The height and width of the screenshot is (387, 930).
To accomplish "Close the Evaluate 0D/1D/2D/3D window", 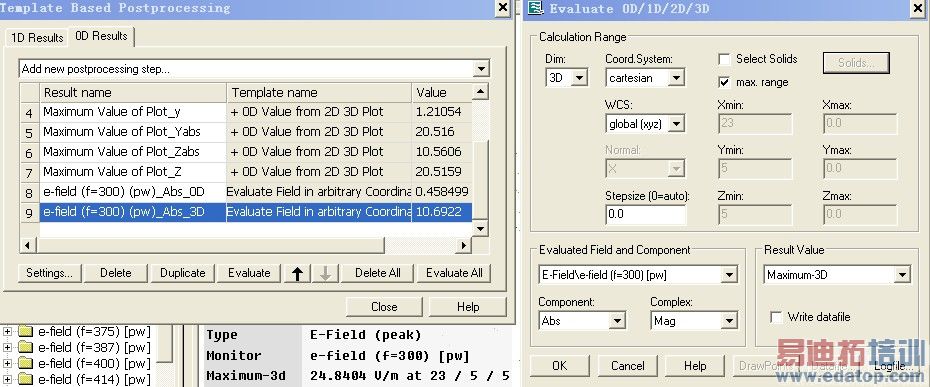I will click(917, 8).
